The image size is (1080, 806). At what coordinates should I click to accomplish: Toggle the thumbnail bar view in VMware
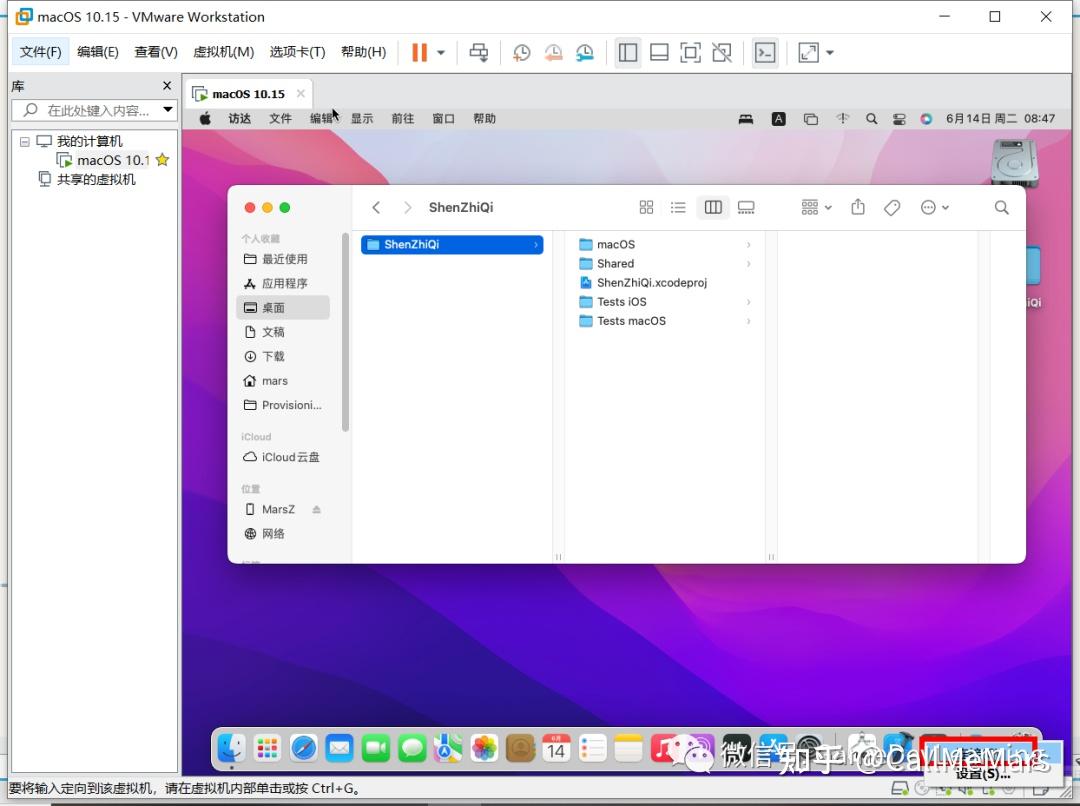coord(659,52)
